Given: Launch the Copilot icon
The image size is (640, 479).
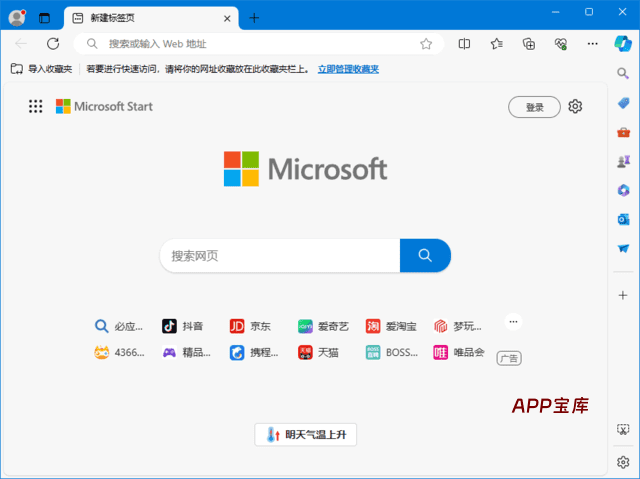Looking at the screenshot, I should pos(623,44).
